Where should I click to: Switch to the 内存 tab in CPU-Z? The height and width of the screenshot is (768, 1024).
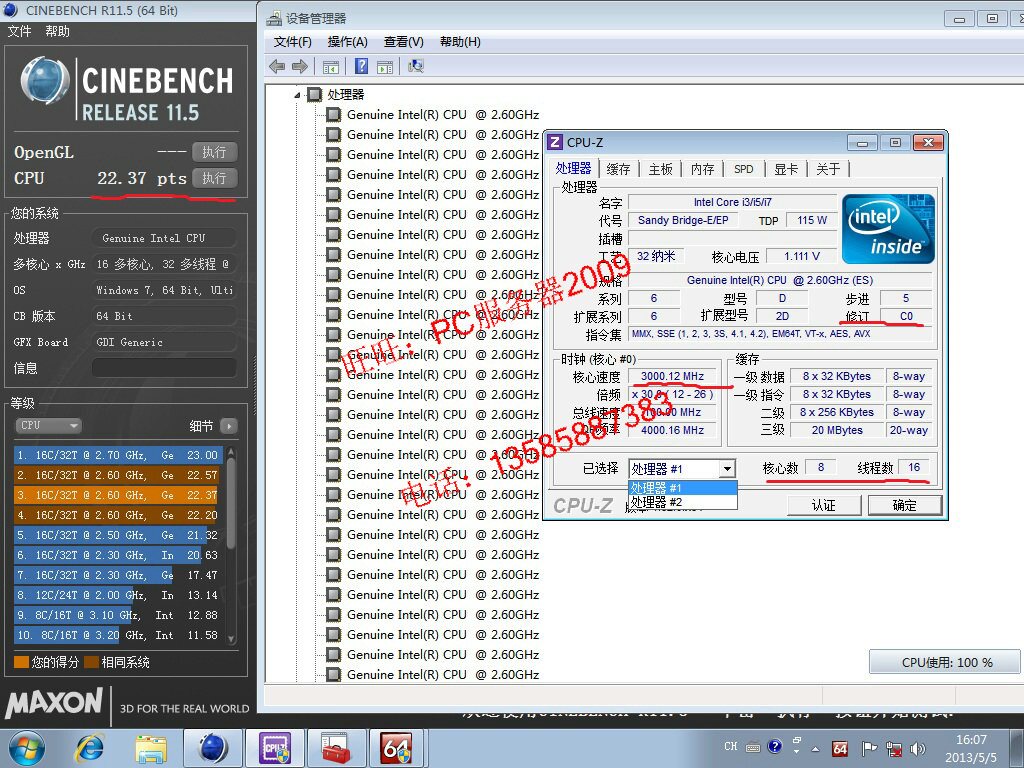[x=703, y=169]
